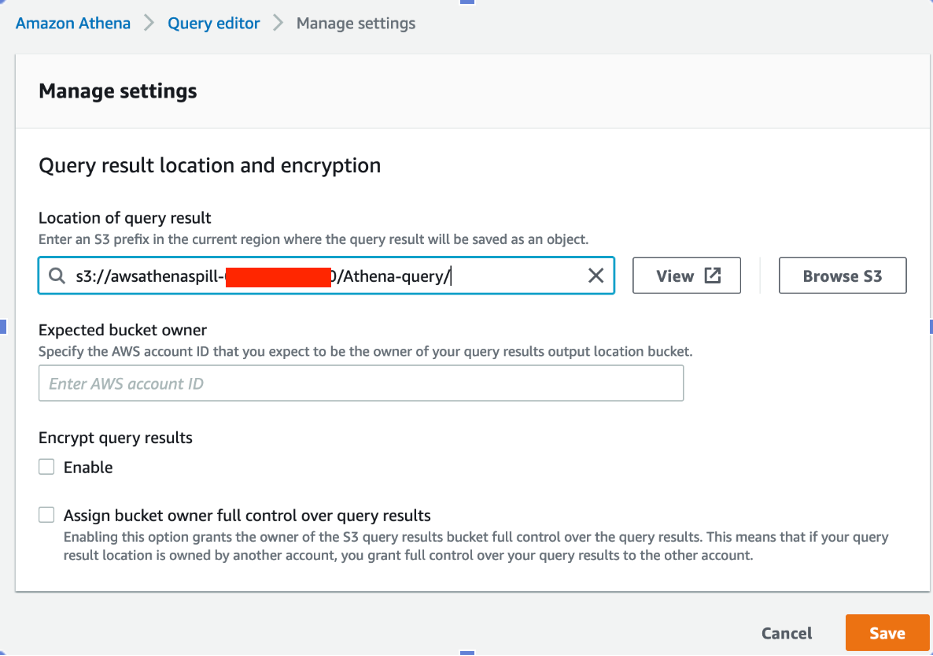Viewport: 933px width, 656px height.
Task: Click the Expected bucket owner label
Action: (123, 330)
